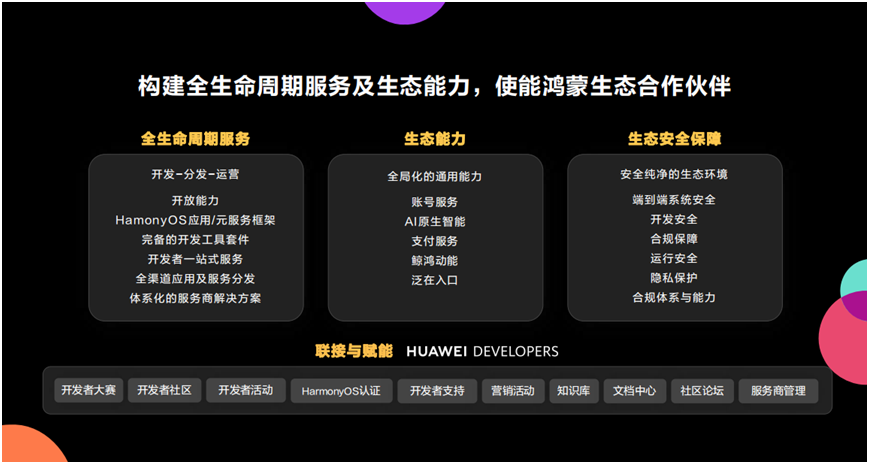This screenshot has width=869, height=464.
Task: Click 合规体系与能力 text
Action: click(674, 297)
